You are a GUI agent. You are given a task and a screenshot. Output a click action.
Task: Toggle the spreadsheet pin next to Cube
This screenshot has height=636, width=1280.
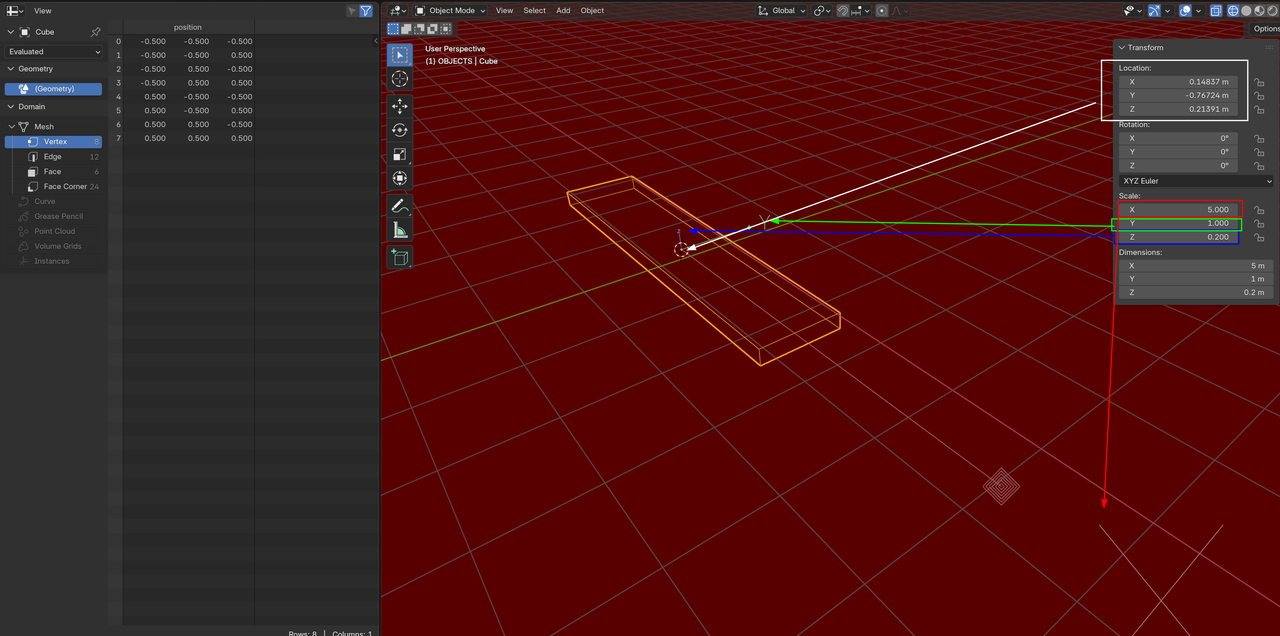pos(96,32)
